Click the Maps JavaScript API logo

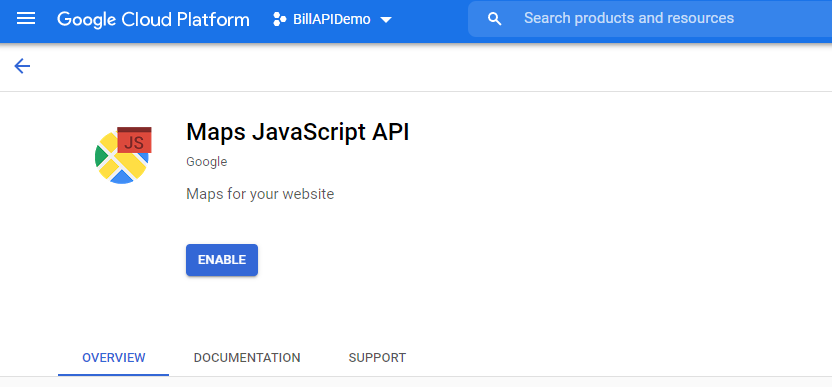pyautogui.click(x=123, y=156)
